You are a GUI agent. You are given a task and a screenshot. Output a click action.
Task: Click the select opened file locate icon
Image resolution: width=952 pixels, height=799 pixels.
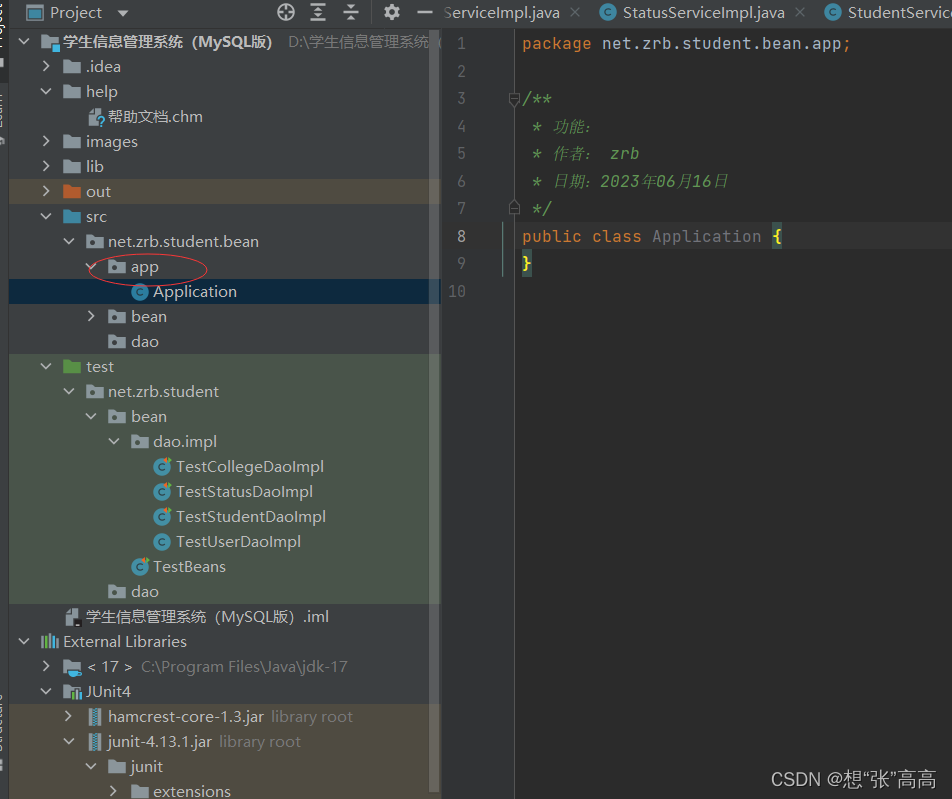(286, 12)
